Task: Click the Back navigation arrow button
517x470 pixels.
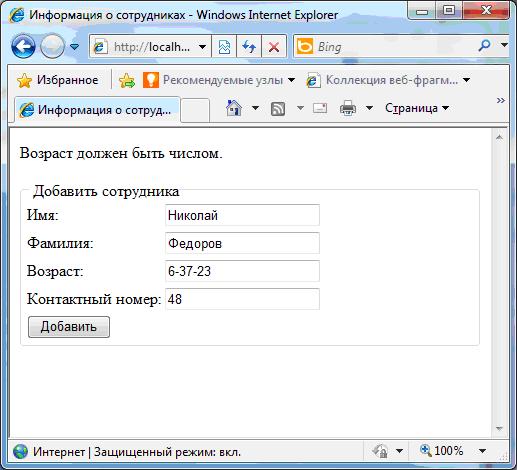Action: tap(23, 46)
